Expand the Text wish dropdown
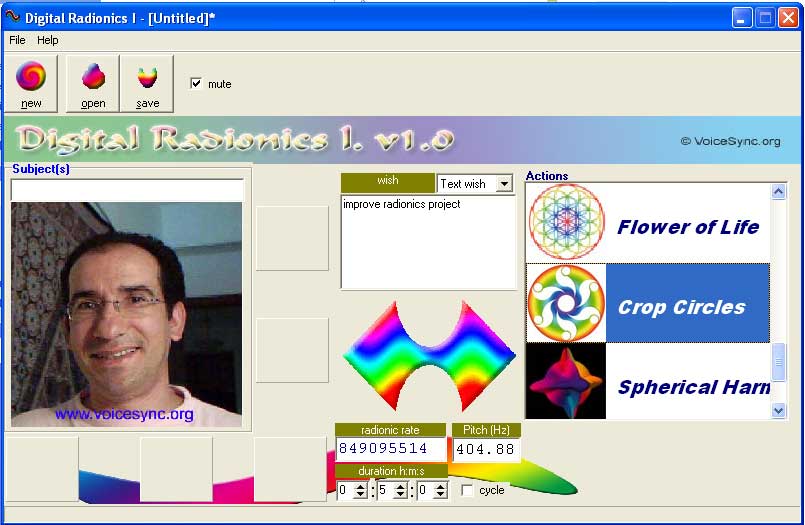 (504, 184)
